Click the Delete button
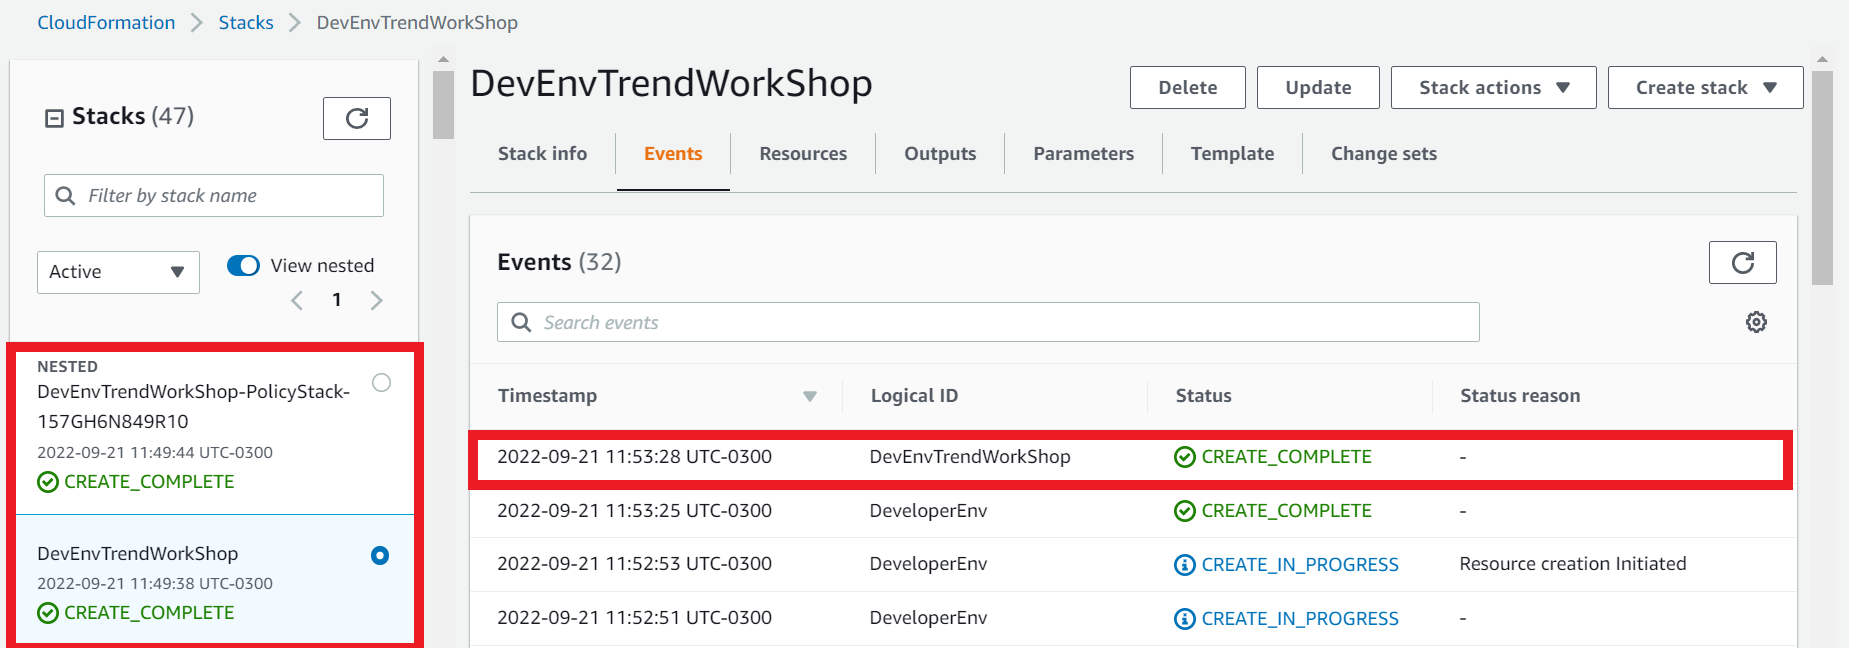This screenshot has height=648, width=1849. (x=1188, y=88)
